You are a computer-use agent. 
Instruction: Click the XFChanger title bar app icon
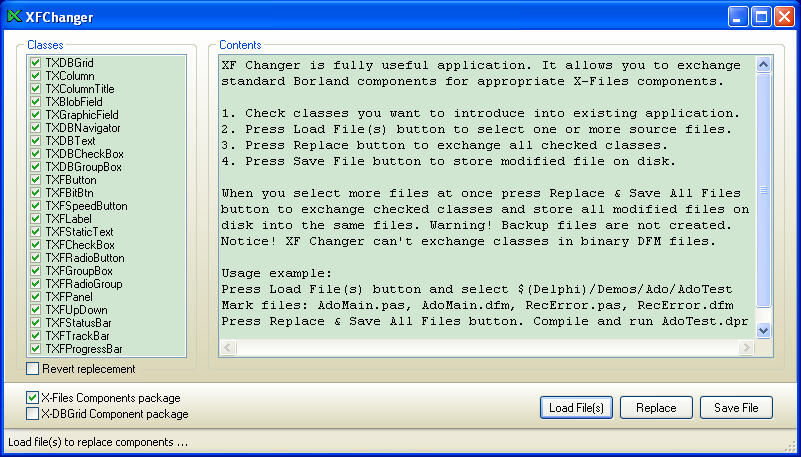coord(14,16)
